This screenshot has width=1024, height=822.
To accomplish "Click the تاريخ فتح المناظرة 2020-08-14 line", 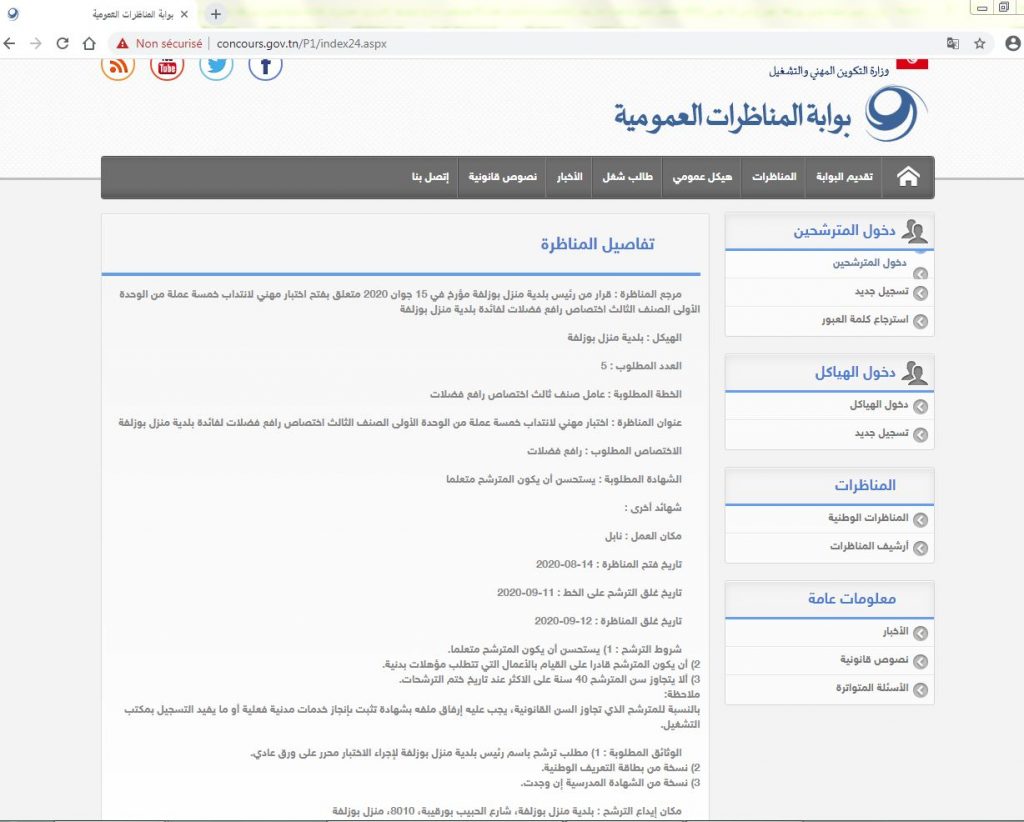I will [x=609, y=564].
